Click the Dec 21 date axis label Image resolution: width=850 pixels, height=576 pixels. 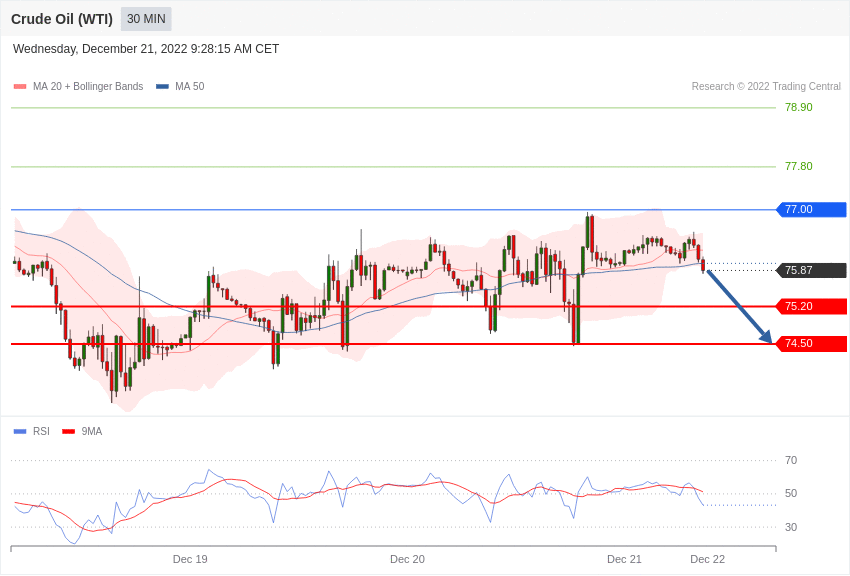(624, 559)
